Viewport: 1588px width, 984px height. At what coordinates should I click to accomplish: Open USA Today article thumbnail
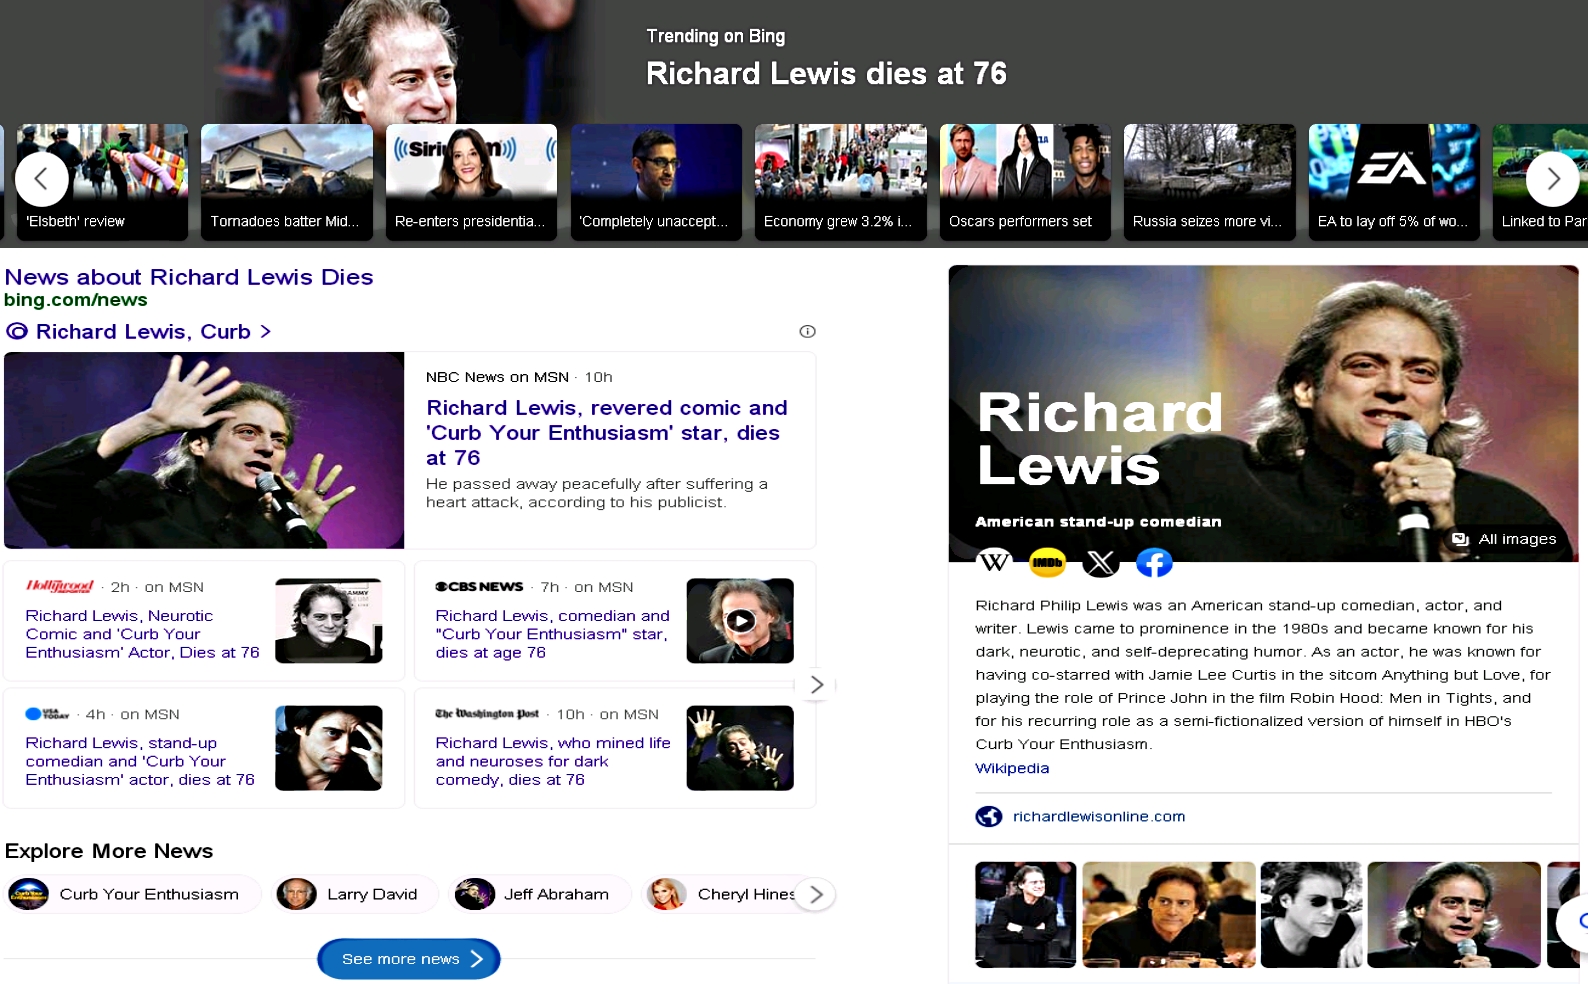tap(329, 748)
